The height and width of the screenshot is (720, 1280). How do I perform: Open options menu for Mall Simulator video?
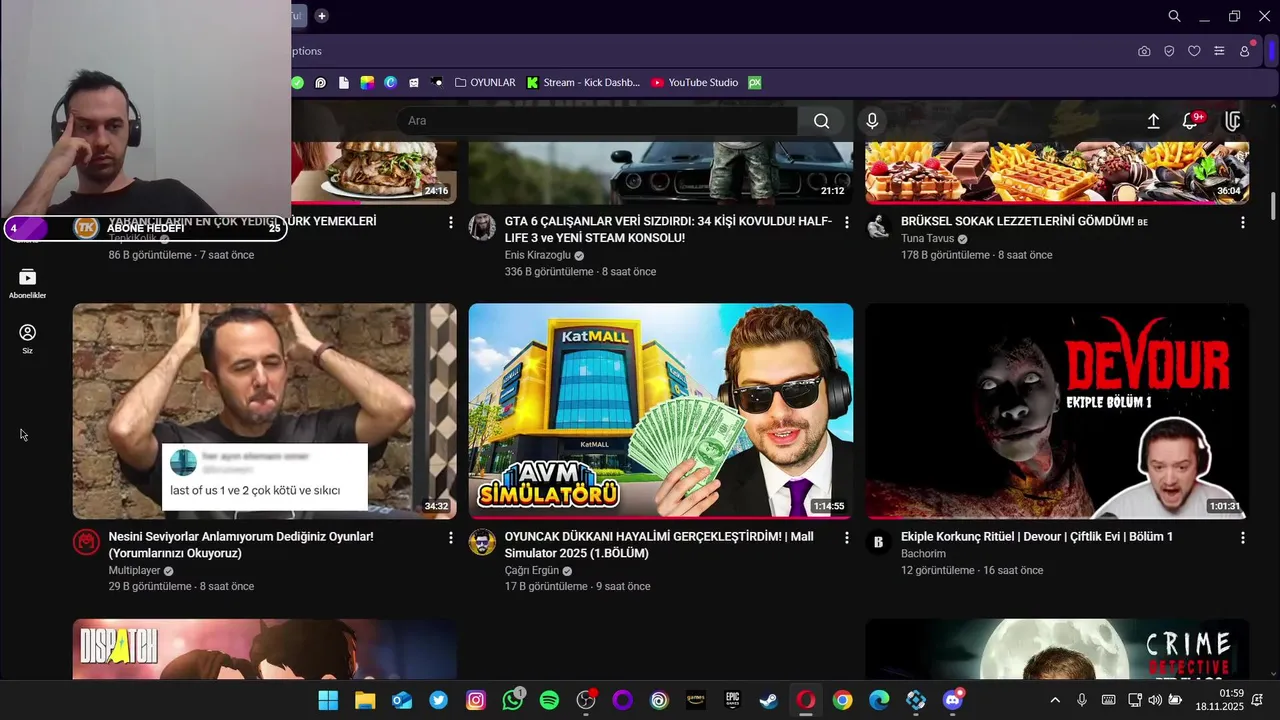pyautogui.click(x=847, y=538)
